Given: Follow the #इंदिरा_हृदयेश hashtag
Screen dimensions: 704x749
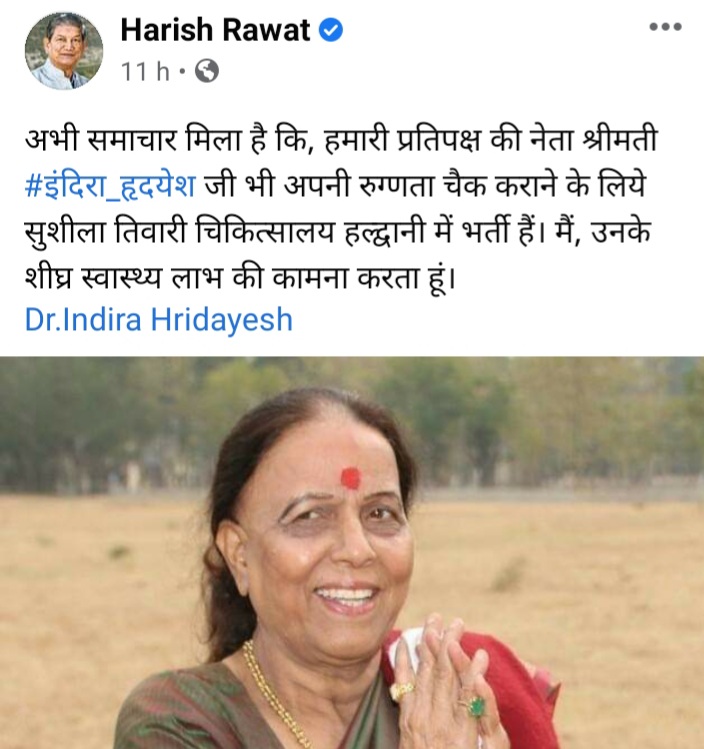Looking at the screenshot, I should 110,186.
